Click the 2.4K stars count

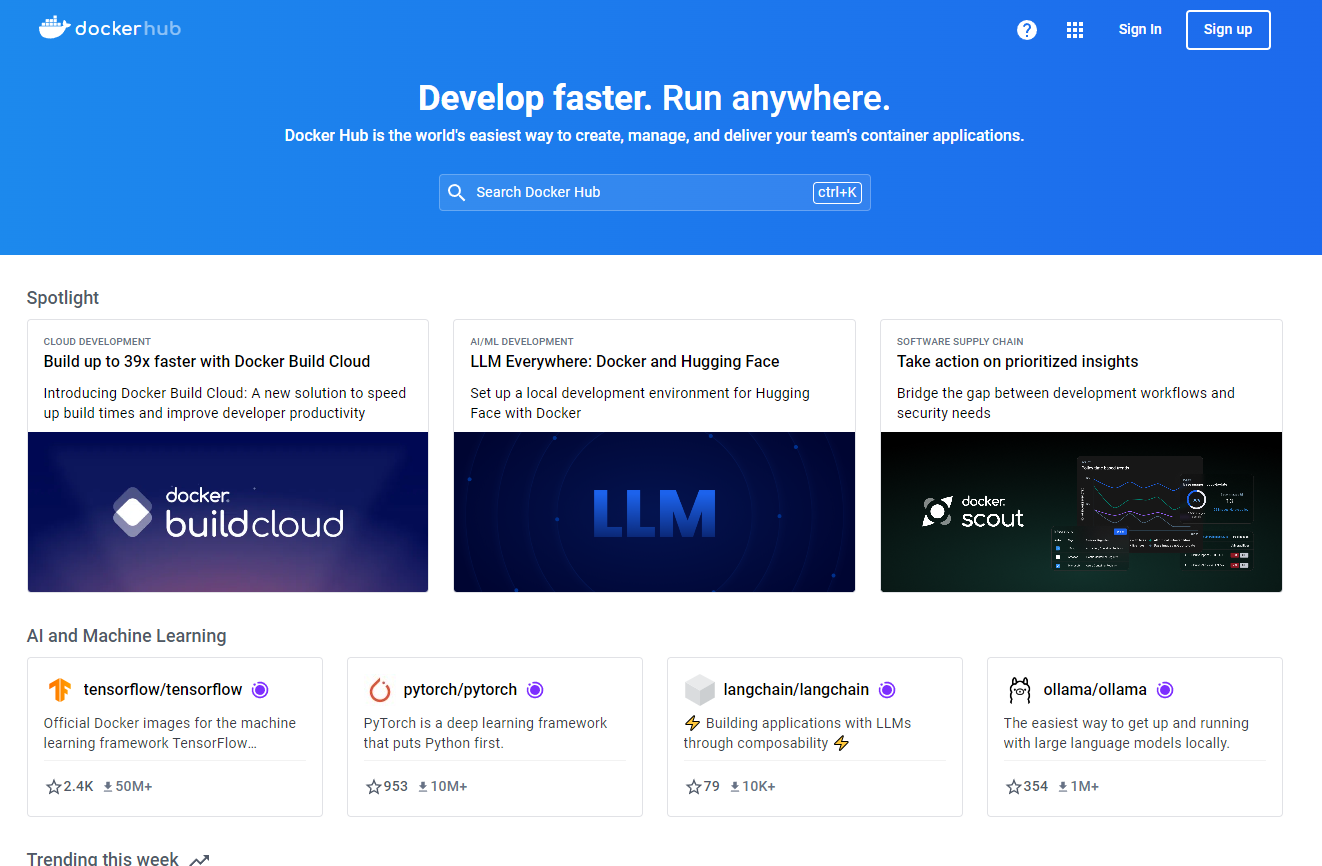click(x=79, y=787)
